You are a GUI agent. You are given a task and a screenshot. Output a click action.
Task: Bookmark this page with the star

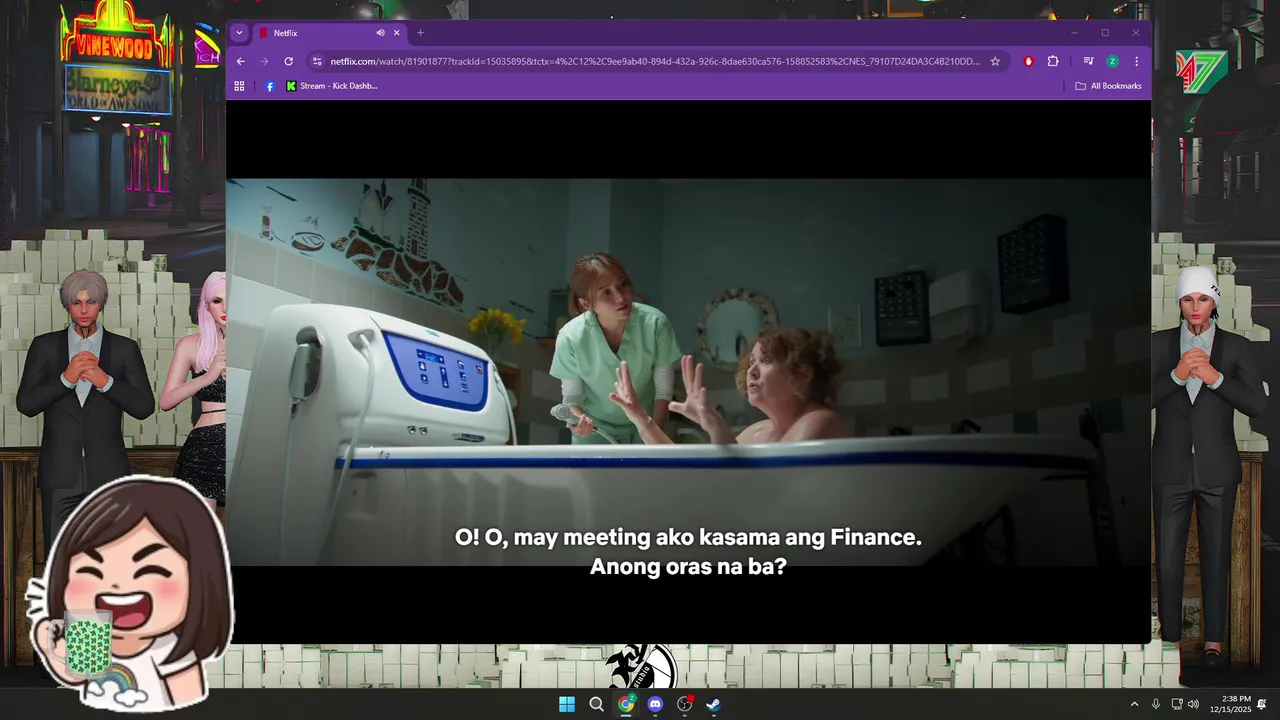click(x=995, y=61)
